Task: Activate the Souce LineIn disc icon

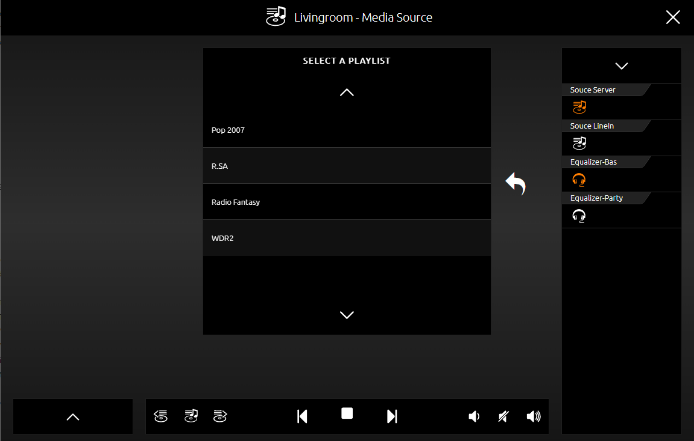Action: (579, 143)
